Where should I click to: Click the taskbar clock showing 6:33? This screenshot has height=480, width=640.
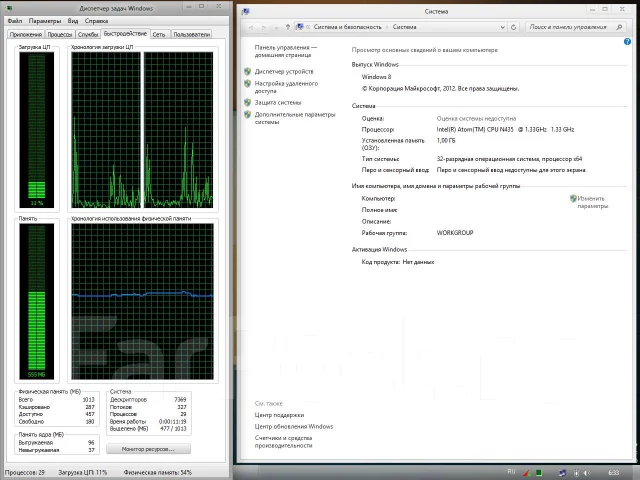(614, 473)
